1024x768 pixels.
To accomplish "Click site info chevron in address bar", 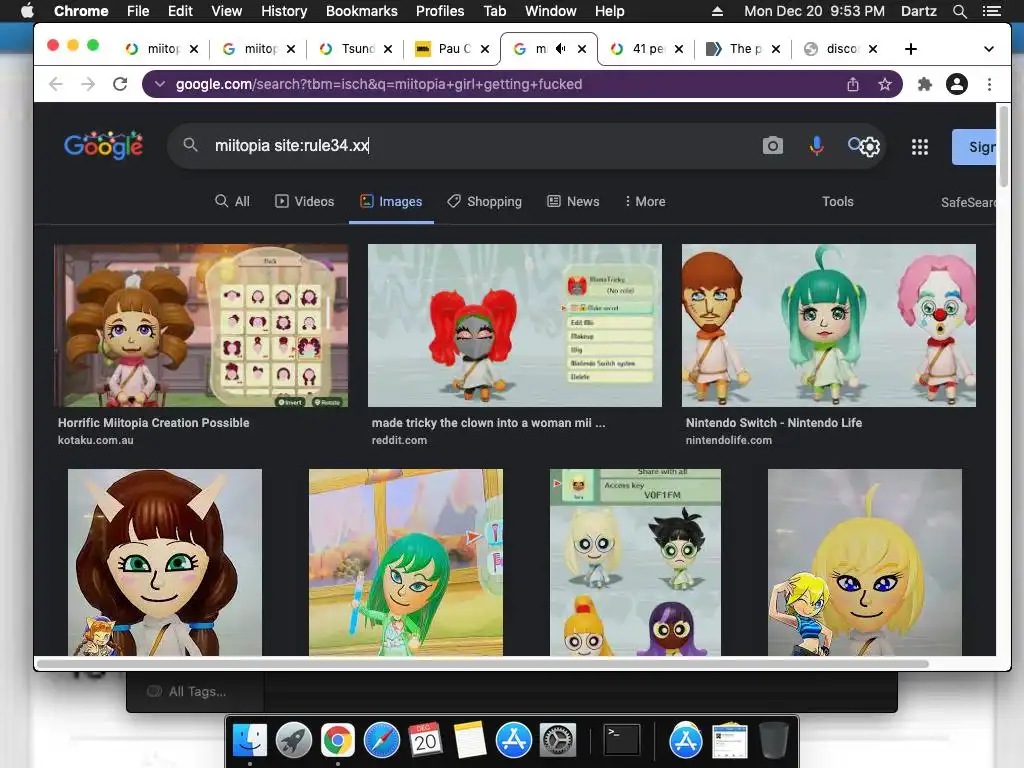I will tap(160, 84).
